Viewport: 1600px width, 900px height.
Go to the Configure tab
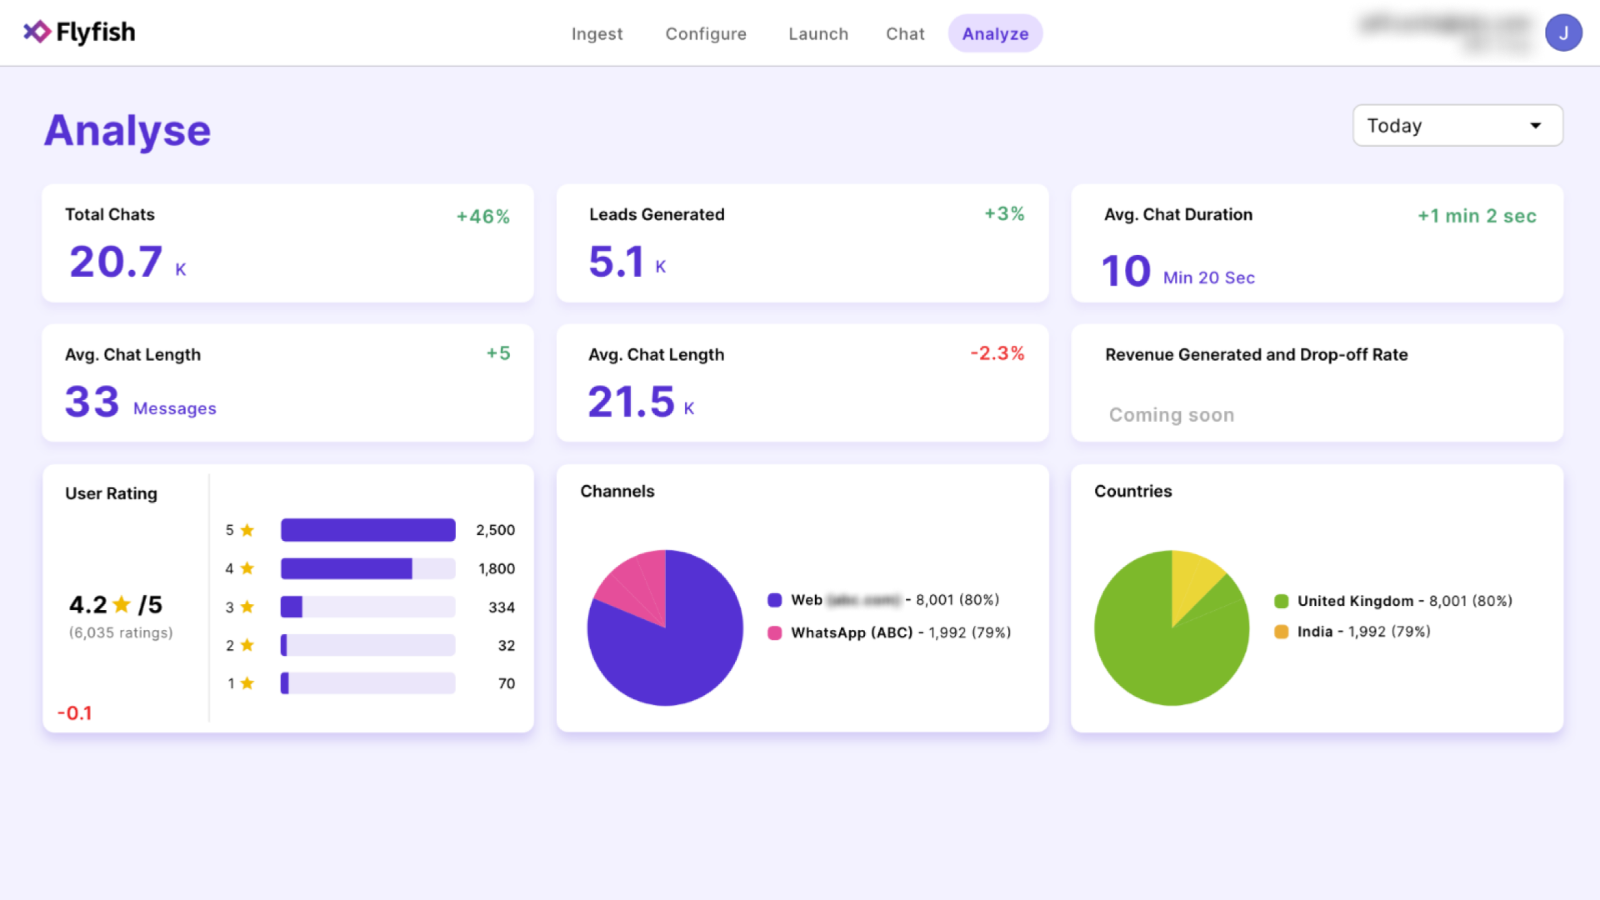pos(706,34)
